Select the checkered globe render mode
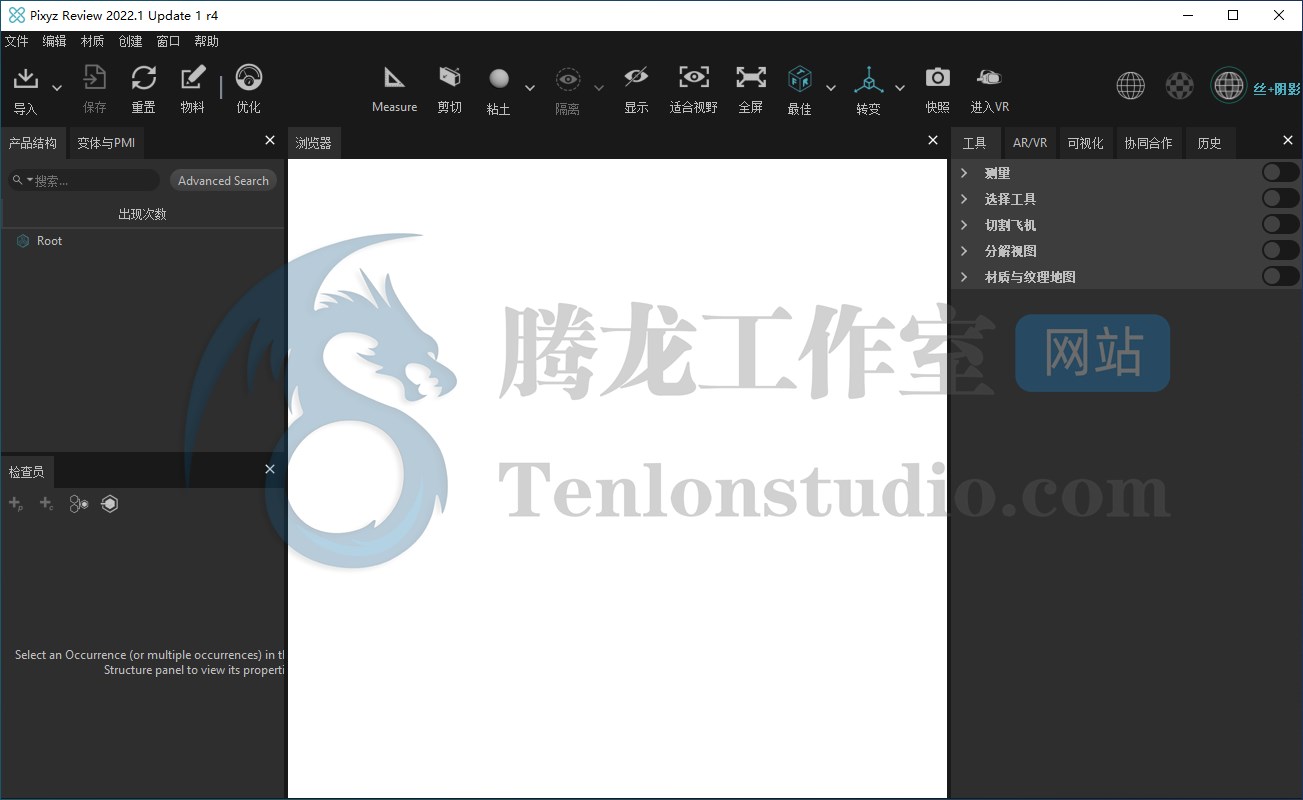The width and height of the screenshot is (1303, 800). tap(1180, 86)
